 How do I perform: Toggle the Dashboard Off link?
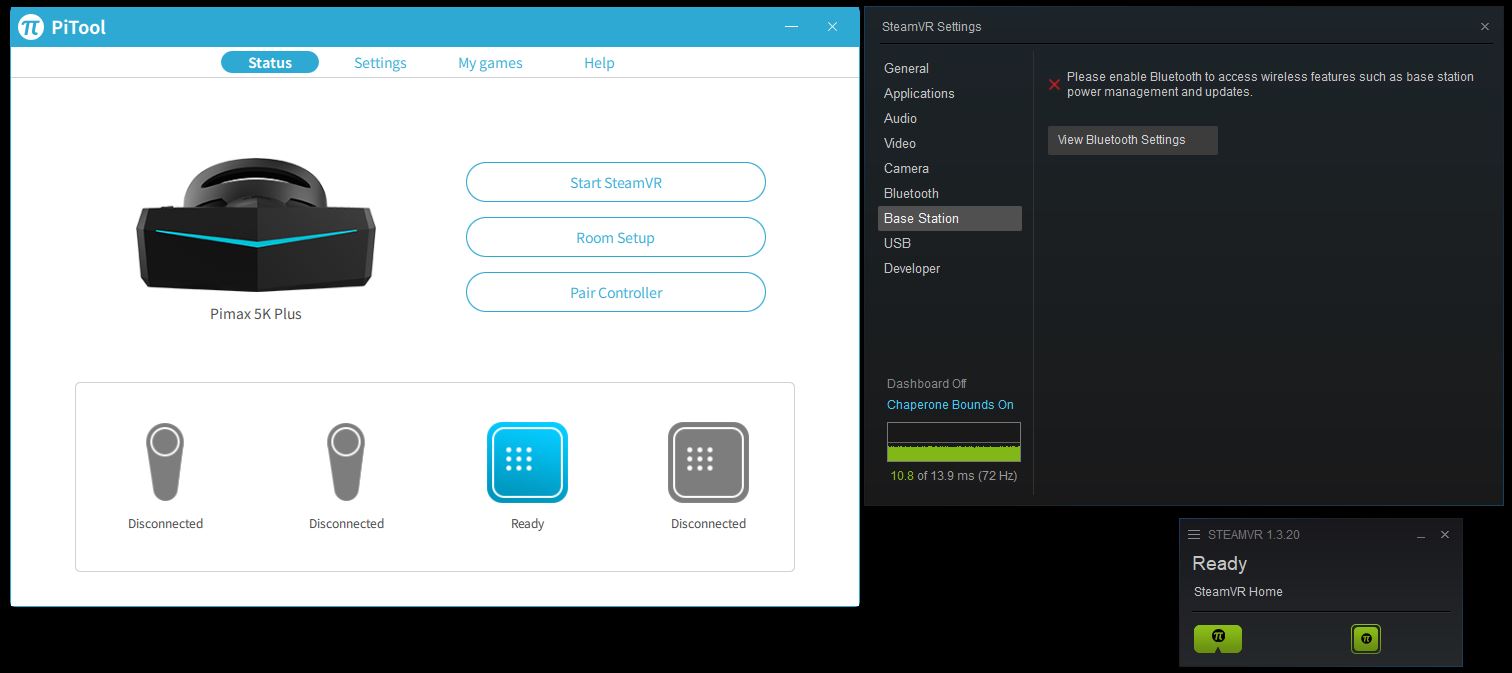927,384
